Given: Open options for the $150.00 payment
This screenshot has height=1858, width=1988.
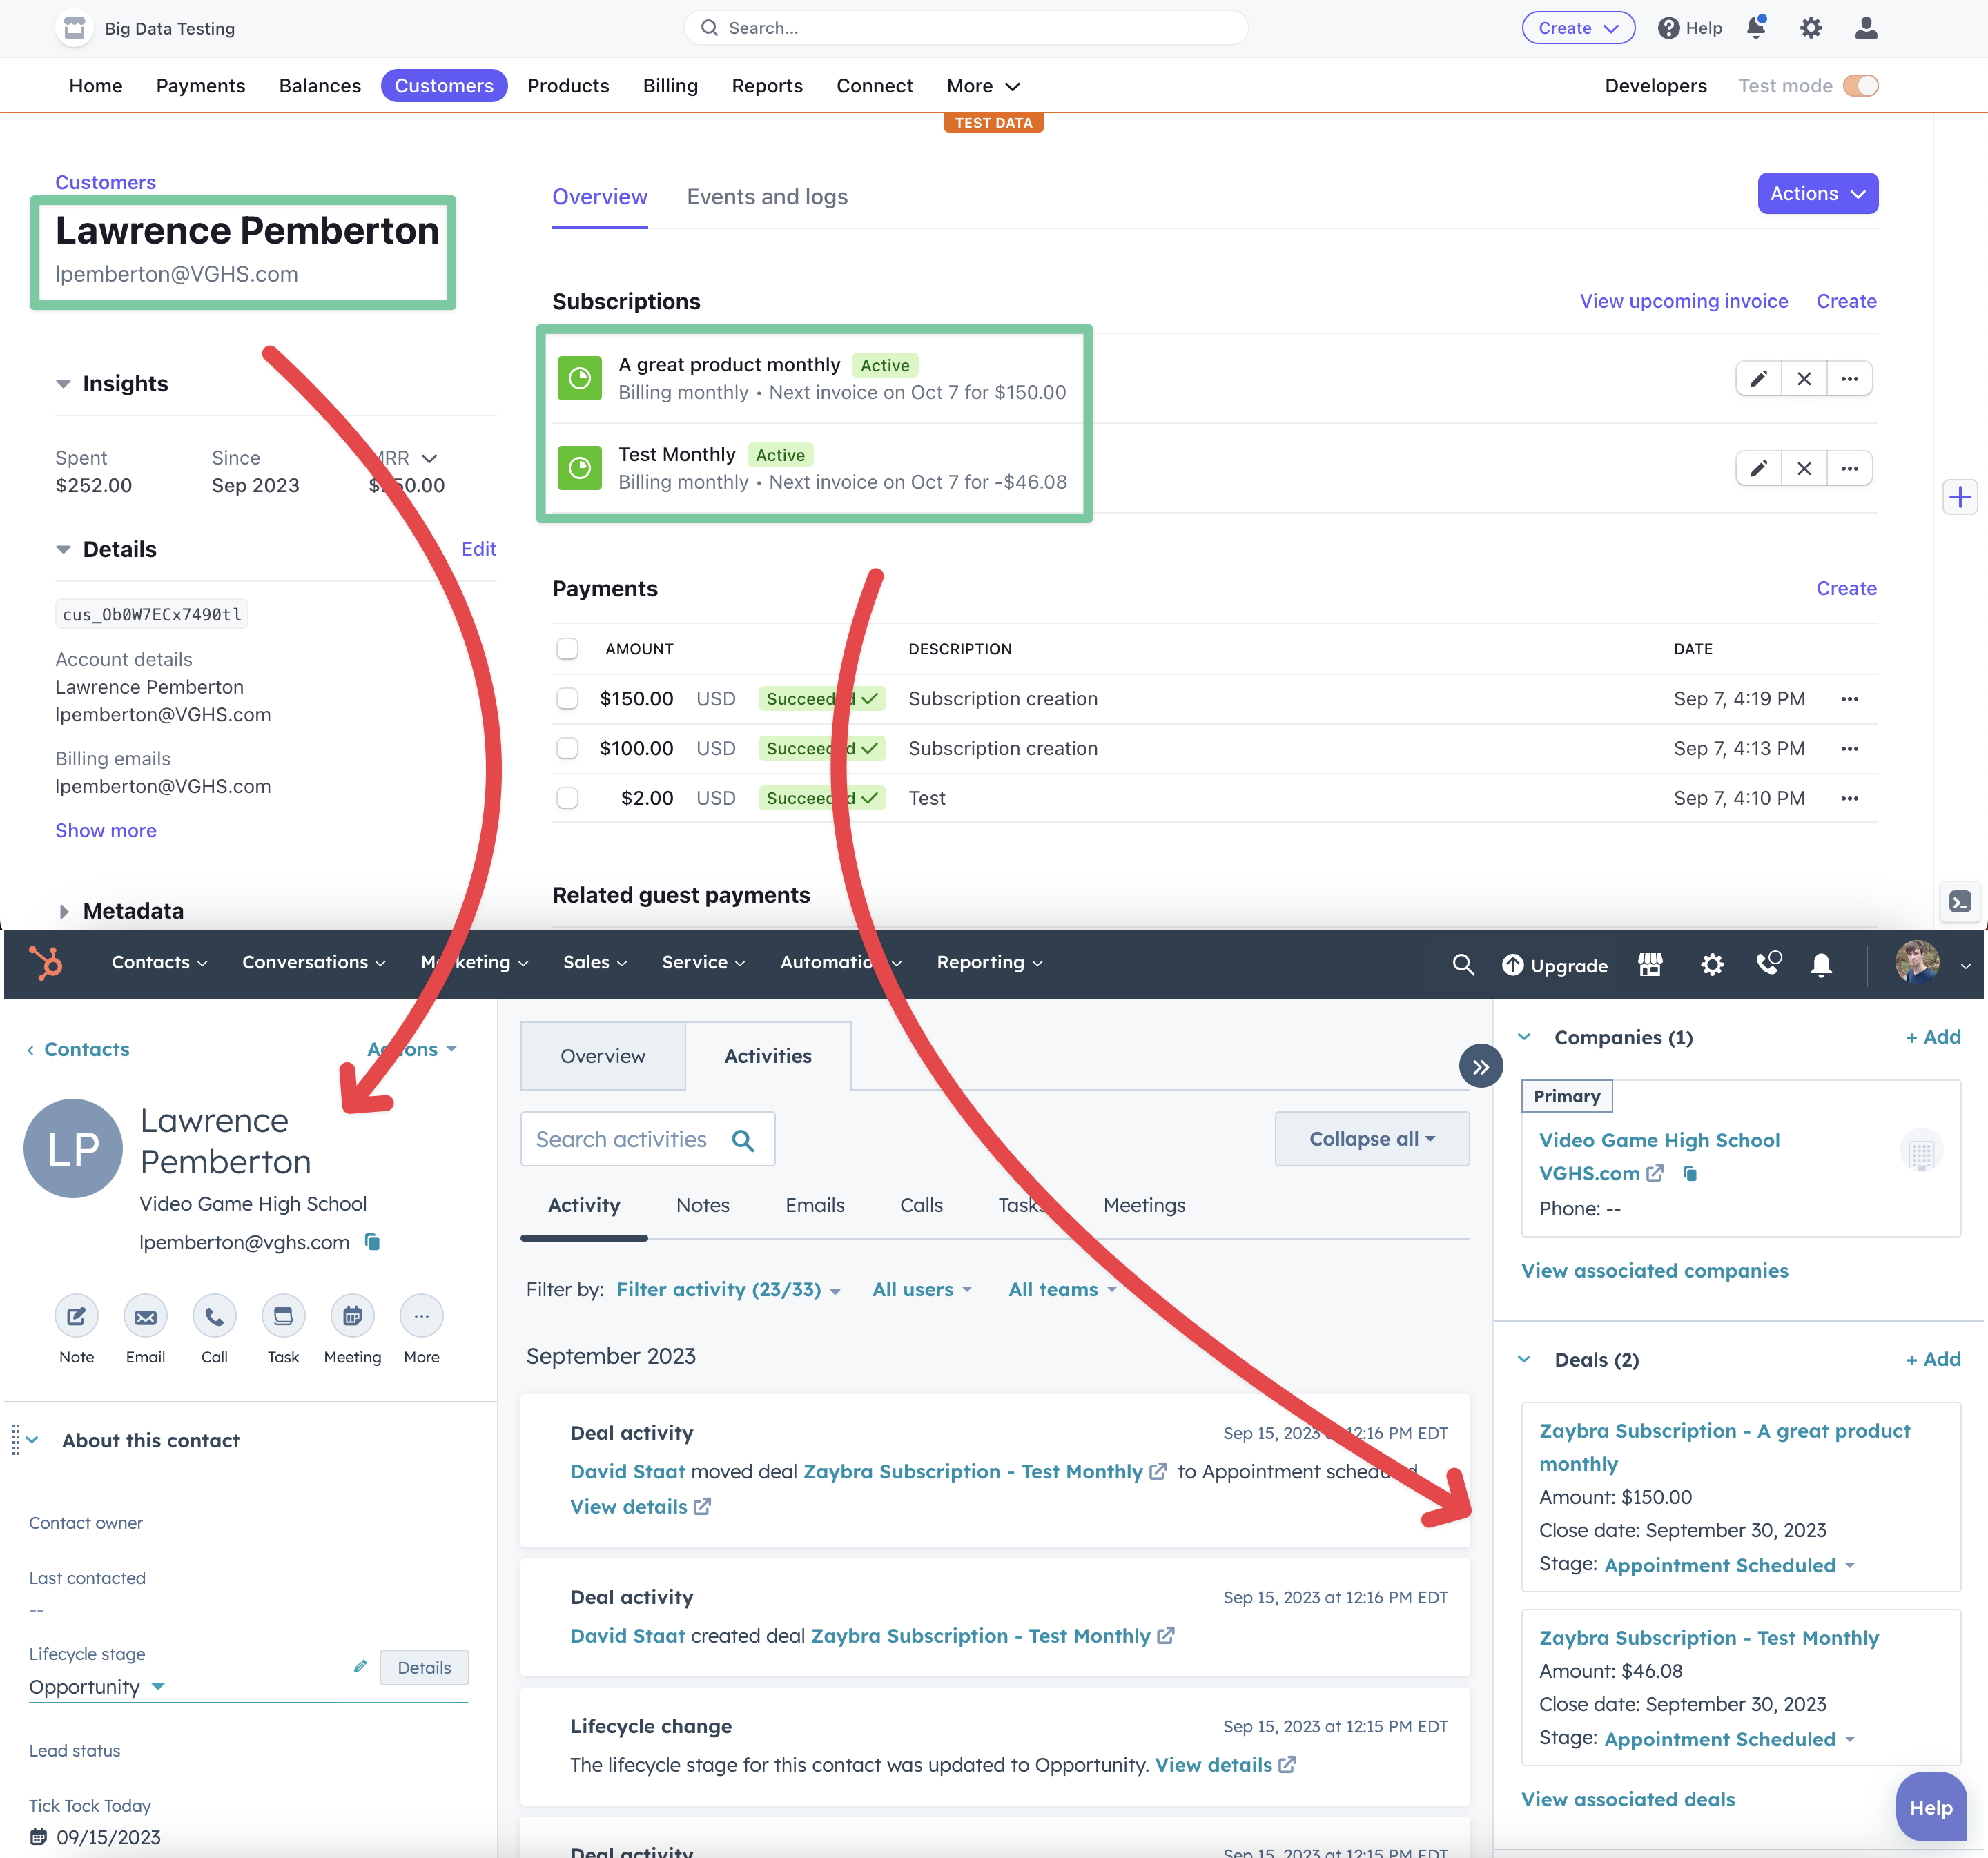Looking at the screenshot, I should 1850,699.
